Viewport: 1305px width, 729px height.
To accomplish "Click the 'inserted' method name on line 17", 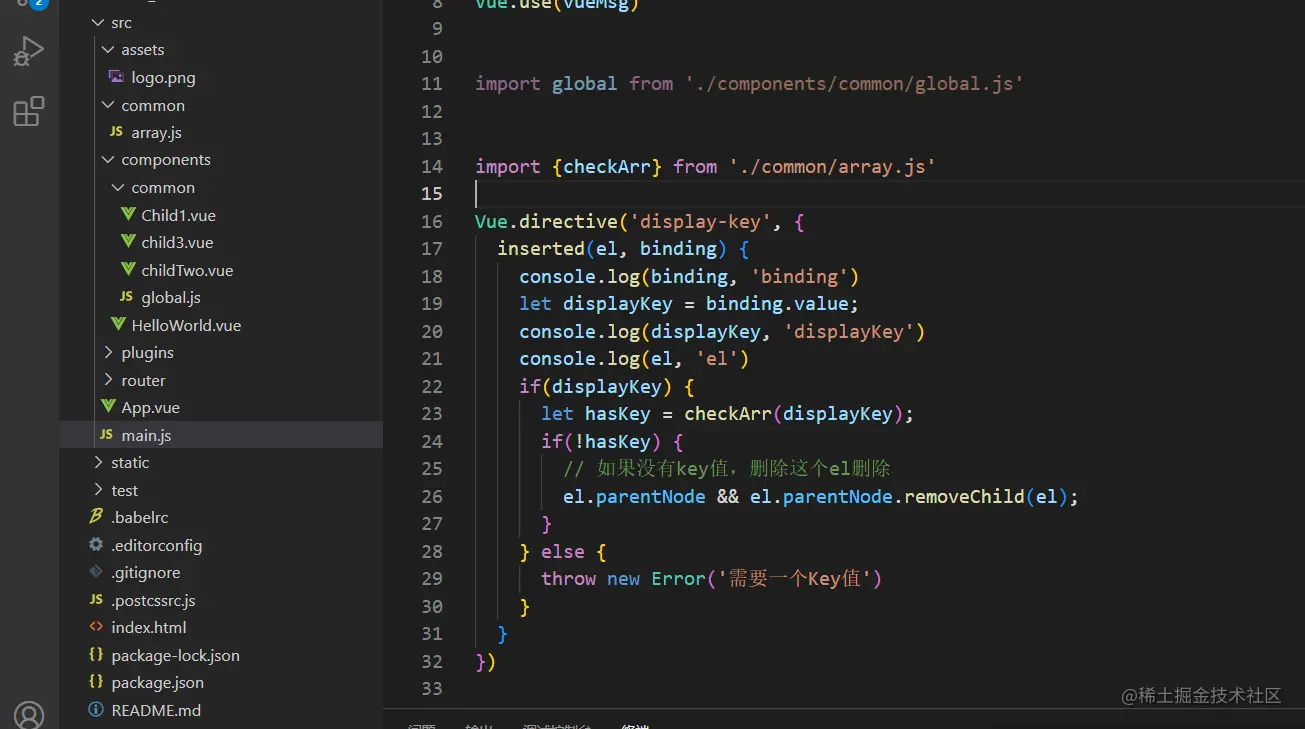I will coord(541,249).
